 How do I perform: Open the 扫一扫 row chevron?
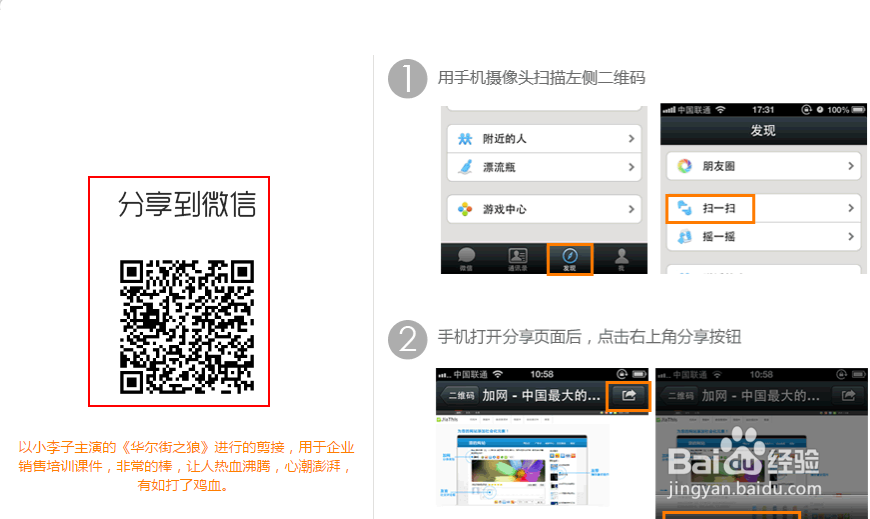pyautogui.click(x=851, y=208)
